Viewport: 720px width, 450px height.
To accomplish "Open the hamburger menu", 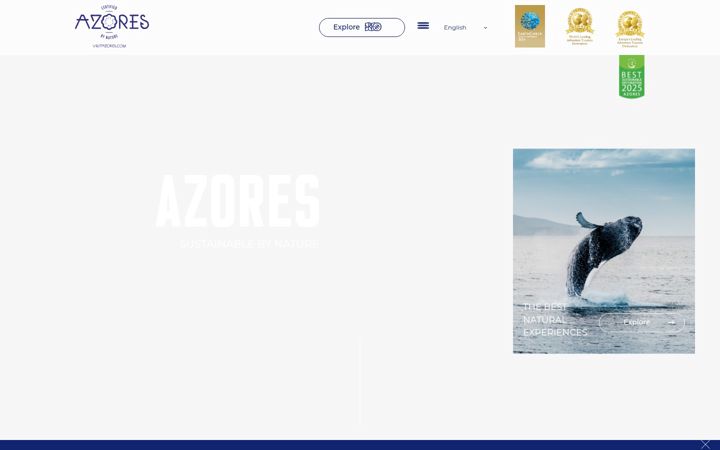I will (x=423, y=26).
